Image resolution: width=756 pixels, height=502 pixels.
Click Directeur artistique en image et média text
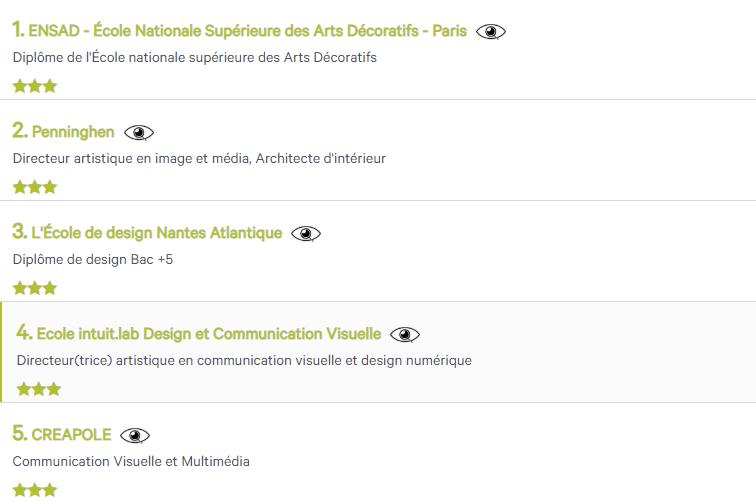coord(199,158)
